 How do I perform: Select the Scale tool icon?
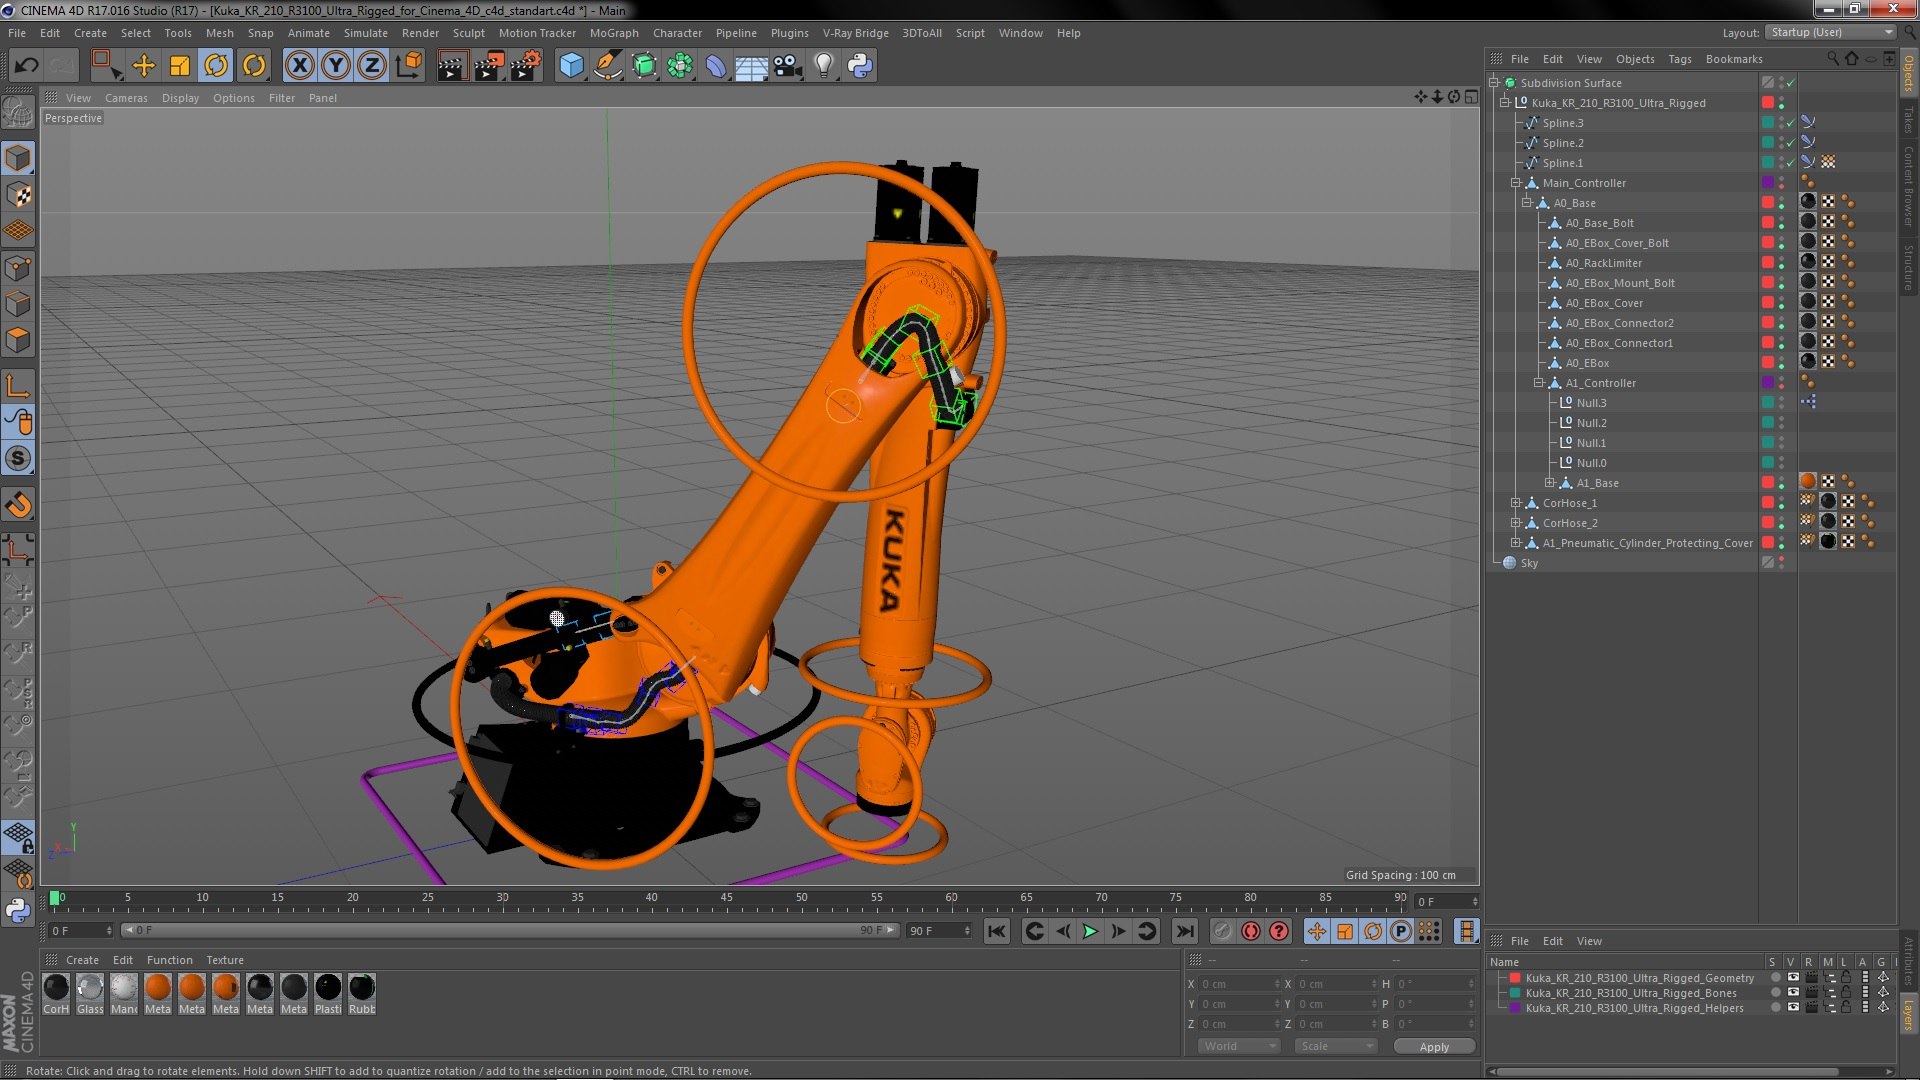[180, 66]
